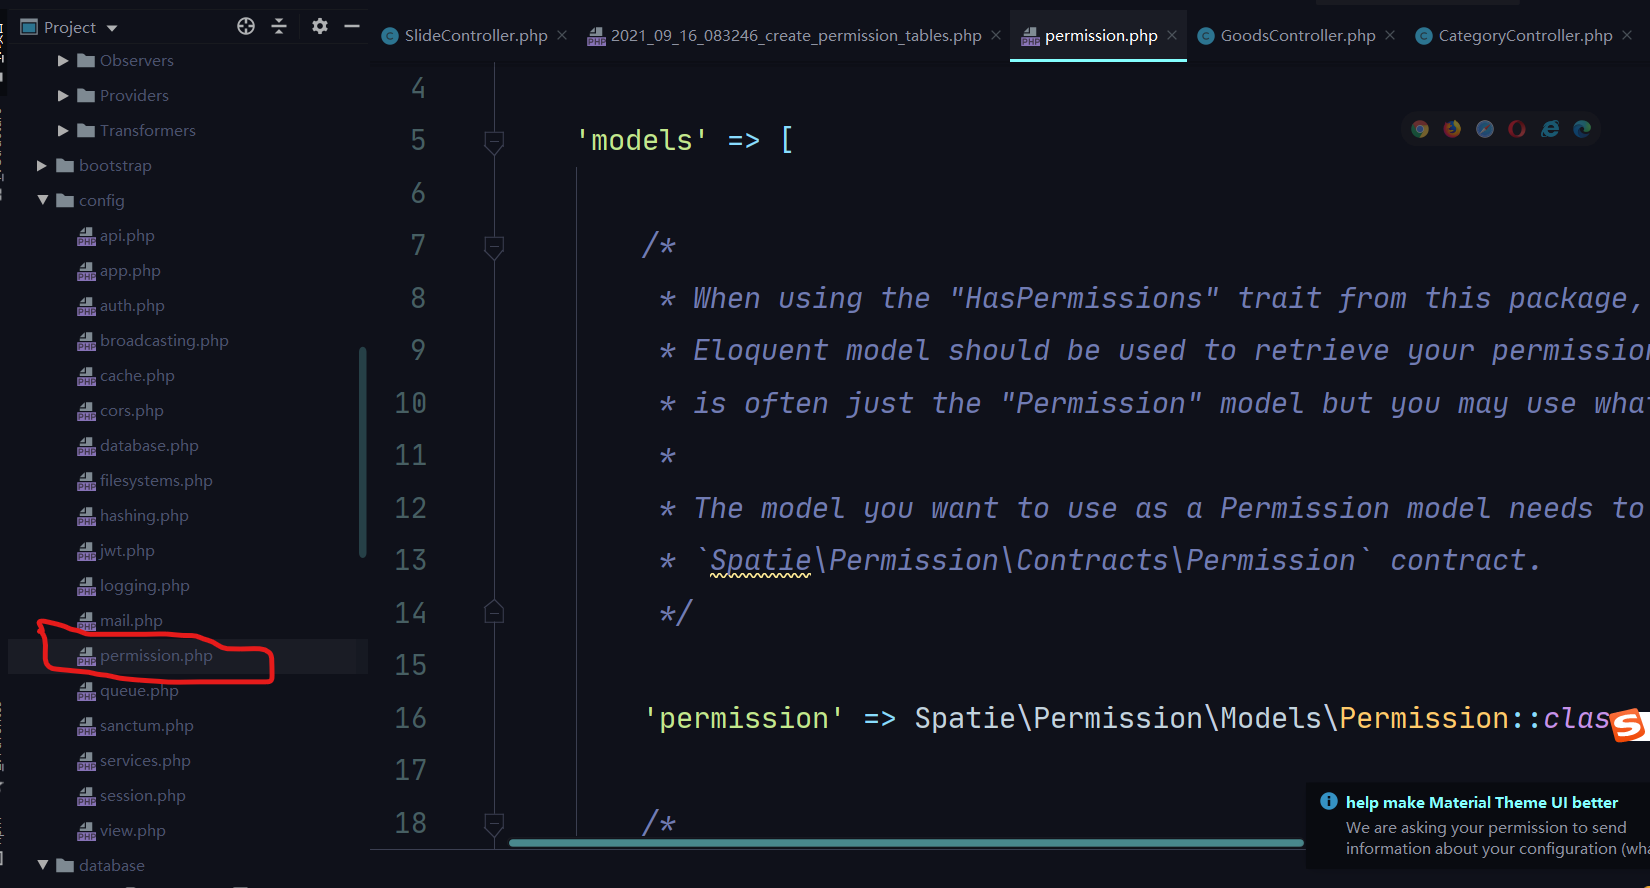
Task: Collapse all in Project panel
Action: [279, 27]
